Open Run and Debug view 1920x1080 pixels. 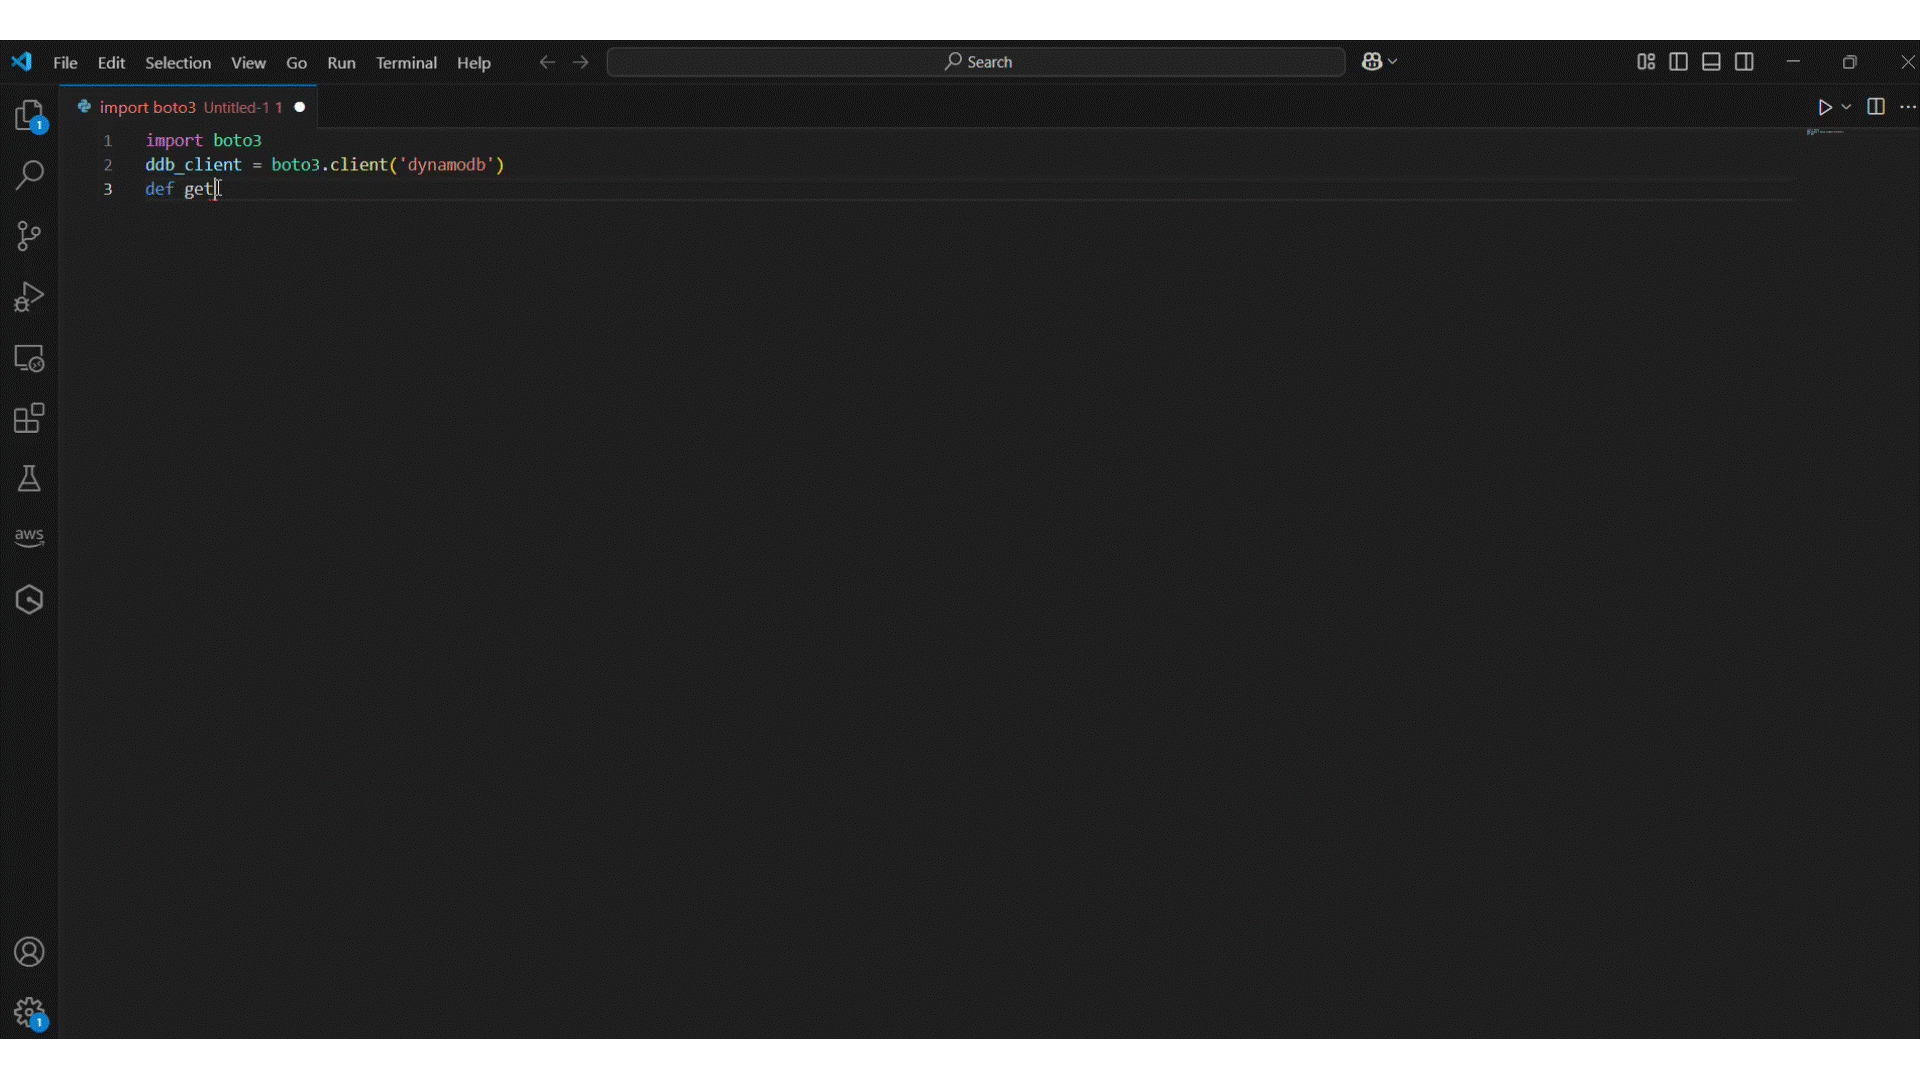pyautogui.click(x=30, y=296)
